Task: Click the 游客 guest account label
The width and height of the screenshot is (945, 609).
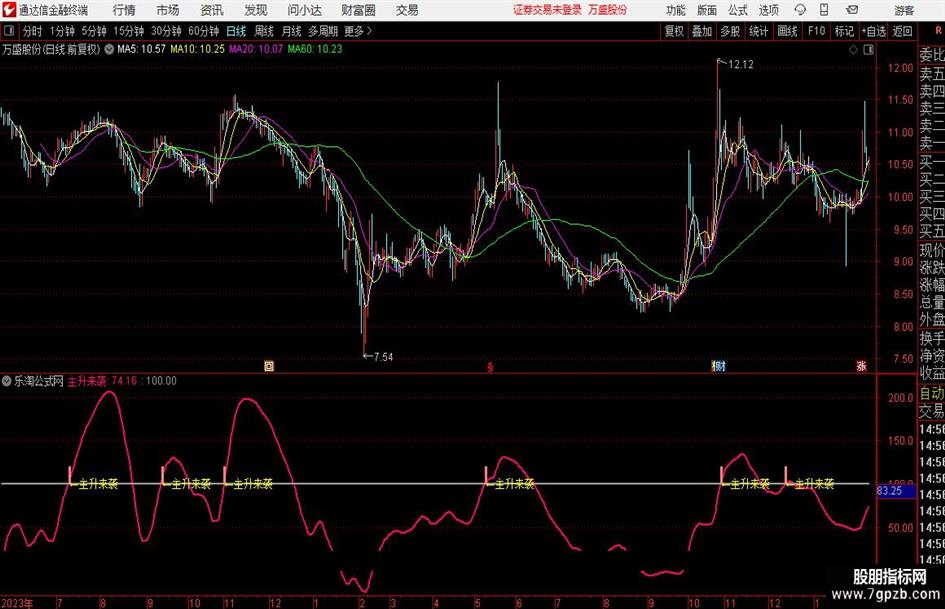Action: point(904,10)
